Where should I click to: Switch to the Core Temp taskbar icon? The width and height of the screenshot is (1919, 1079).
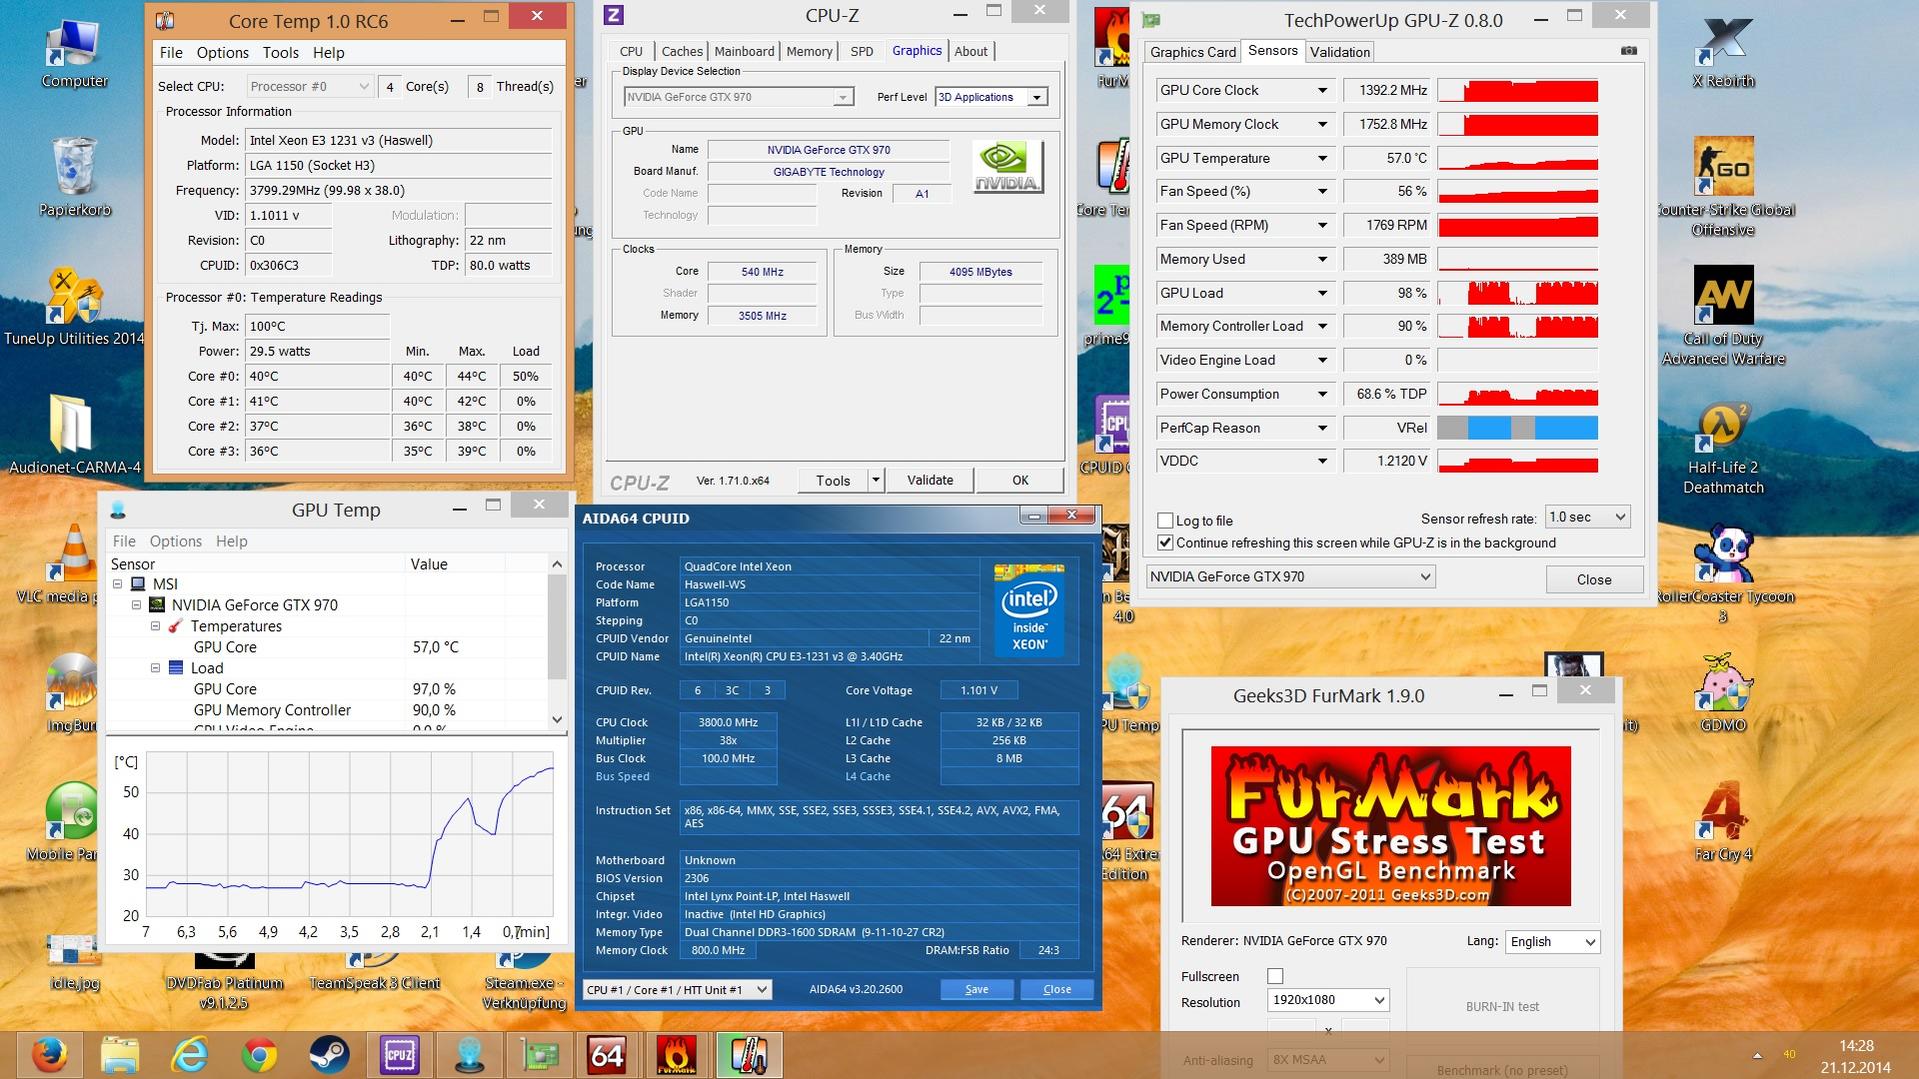(x=748, y=1055)
